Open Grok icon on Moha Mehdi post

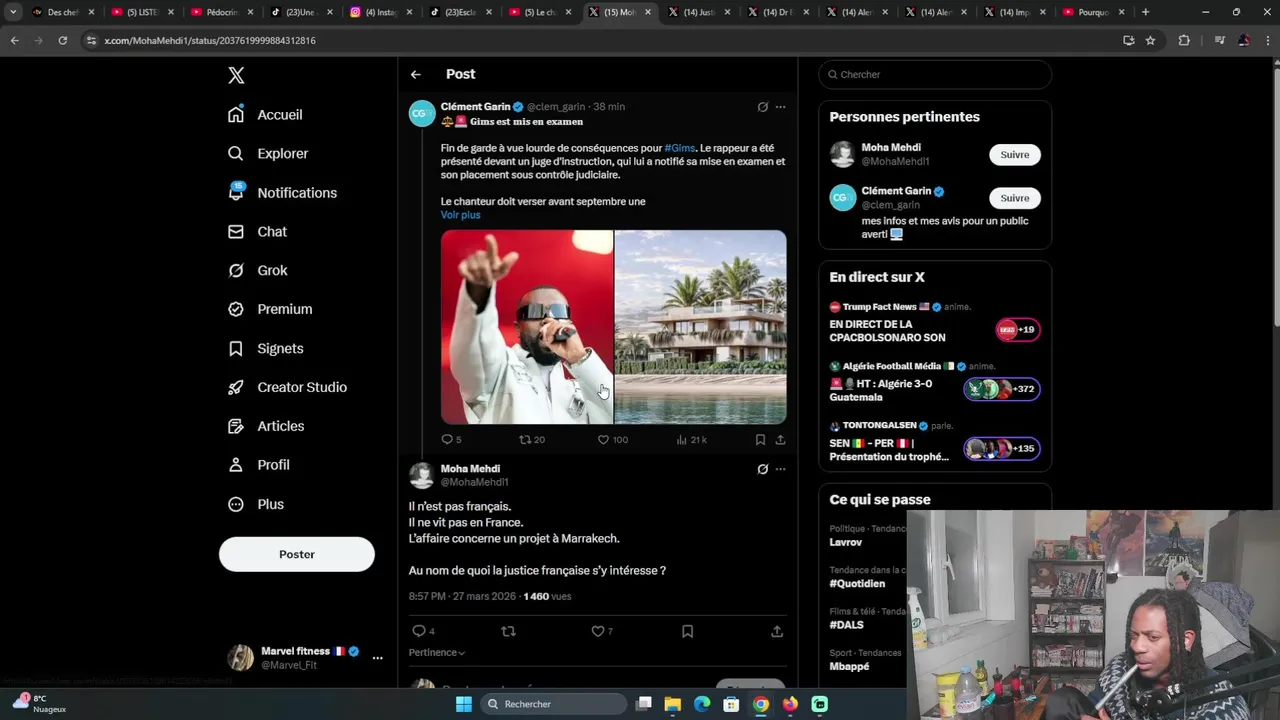(763, 469)
